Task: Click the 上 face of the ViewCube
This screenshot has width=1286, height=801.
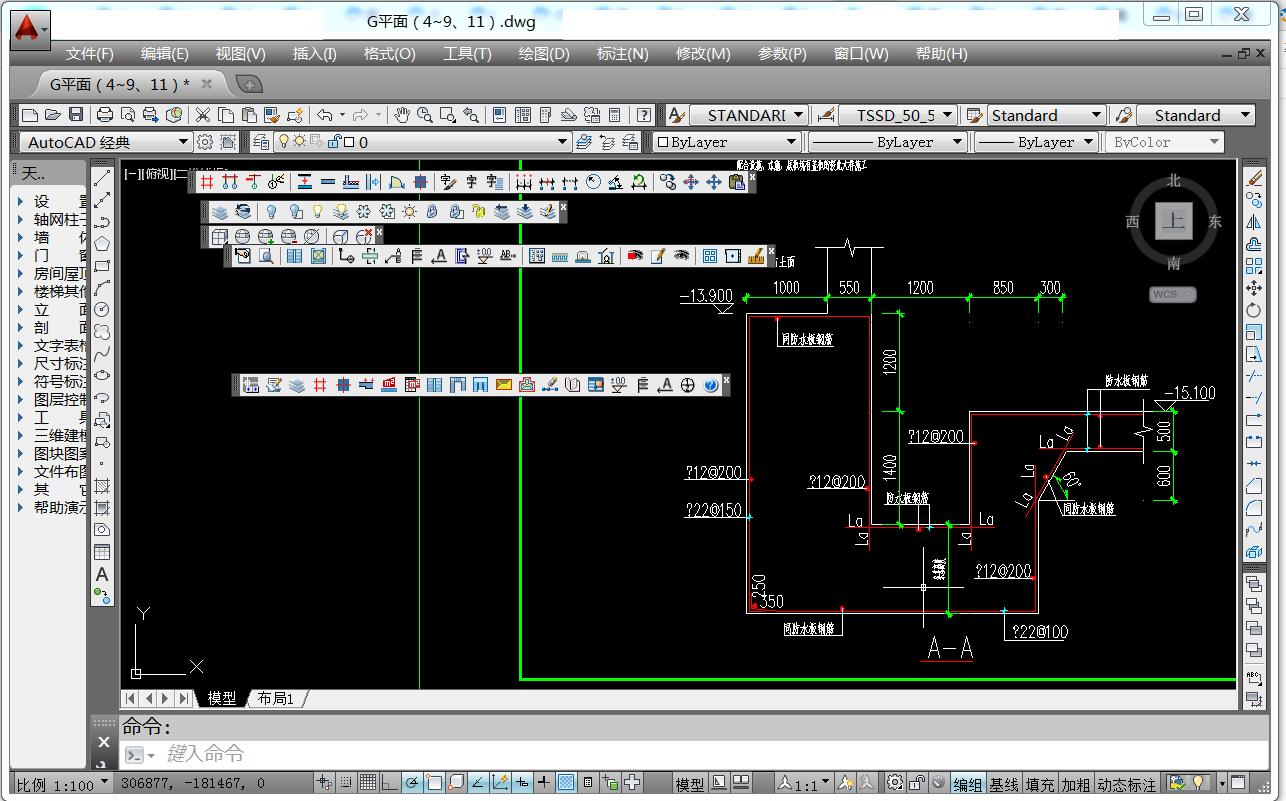Action: pos(1173,221)
